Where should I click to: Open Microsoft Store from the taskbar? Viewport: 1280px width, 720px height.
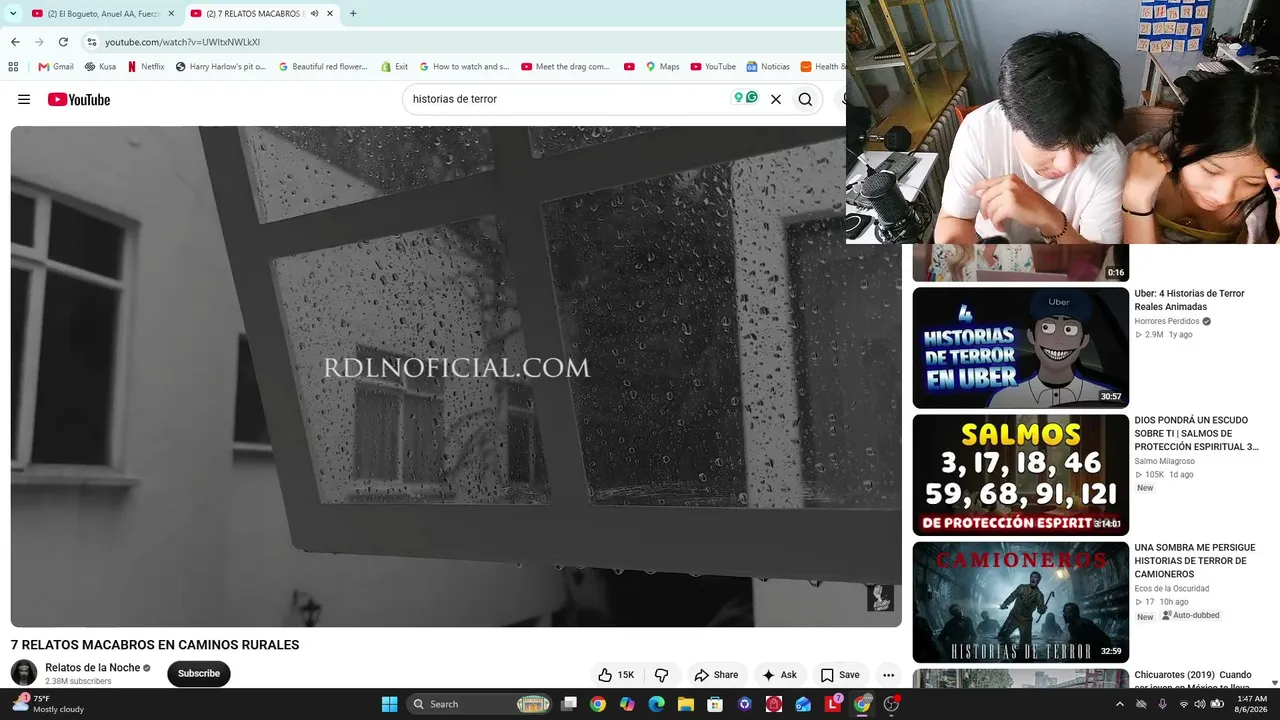[x=715, y=704]
